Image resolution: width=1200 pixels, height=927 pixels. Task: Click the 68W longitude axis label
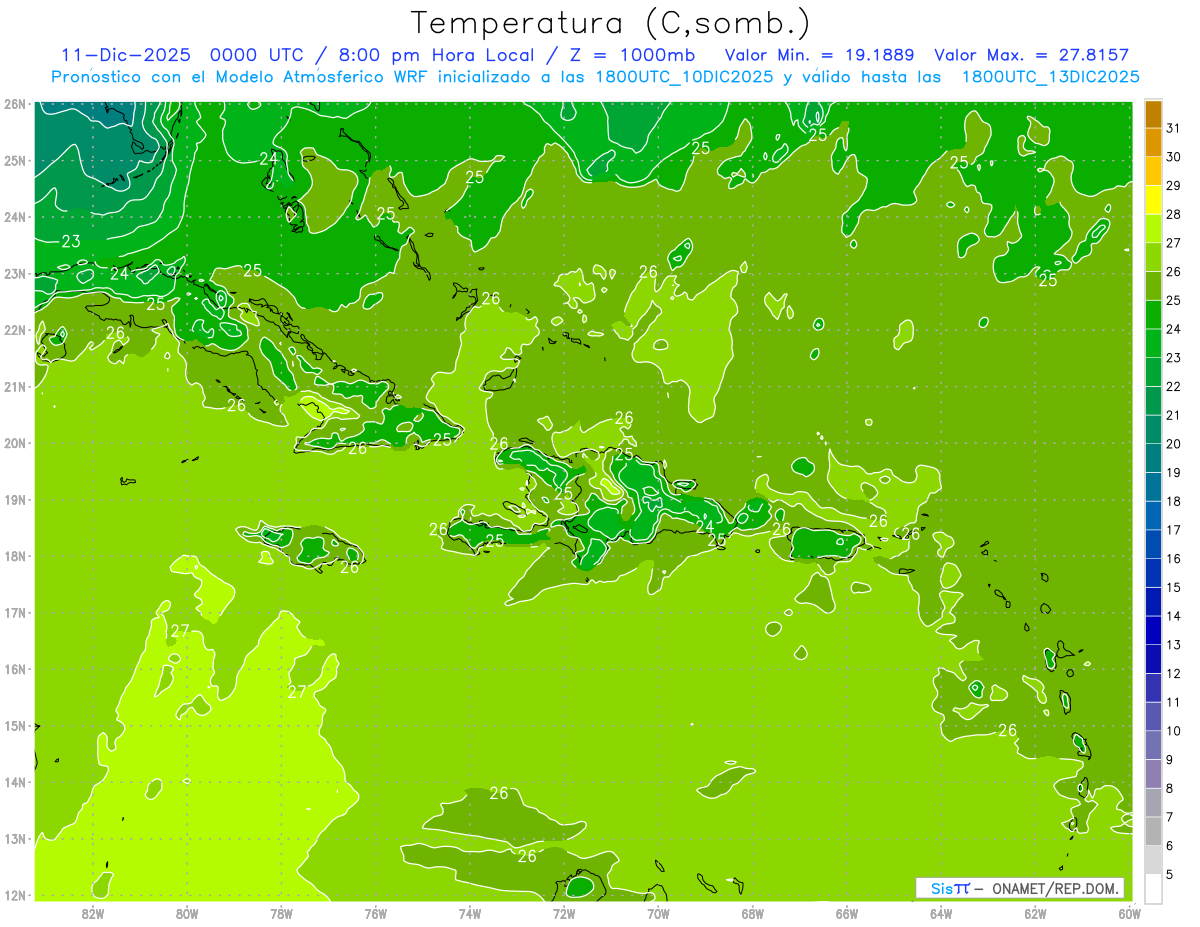pos(753,913)
